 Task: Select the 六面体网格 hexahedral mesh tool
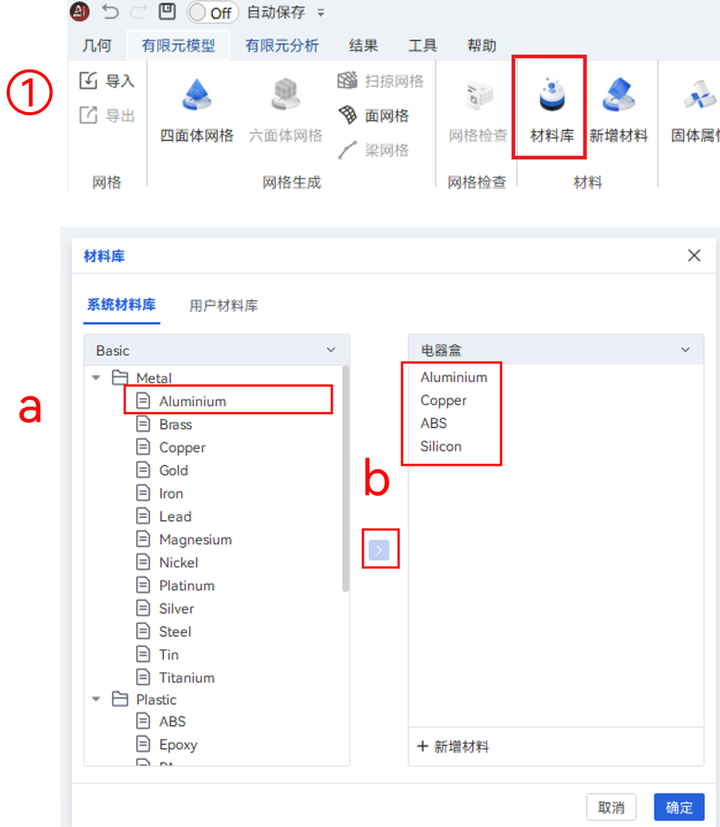tap(286, 105)
